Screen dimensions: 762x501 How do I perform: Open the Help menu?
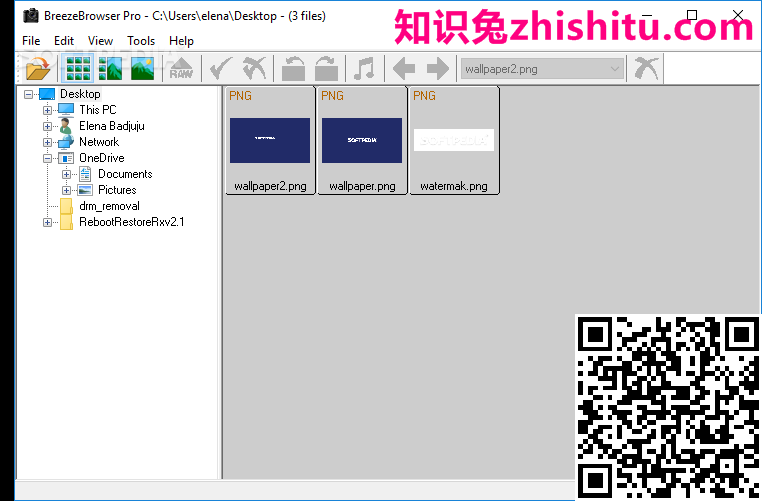click(x=181, y=41)
